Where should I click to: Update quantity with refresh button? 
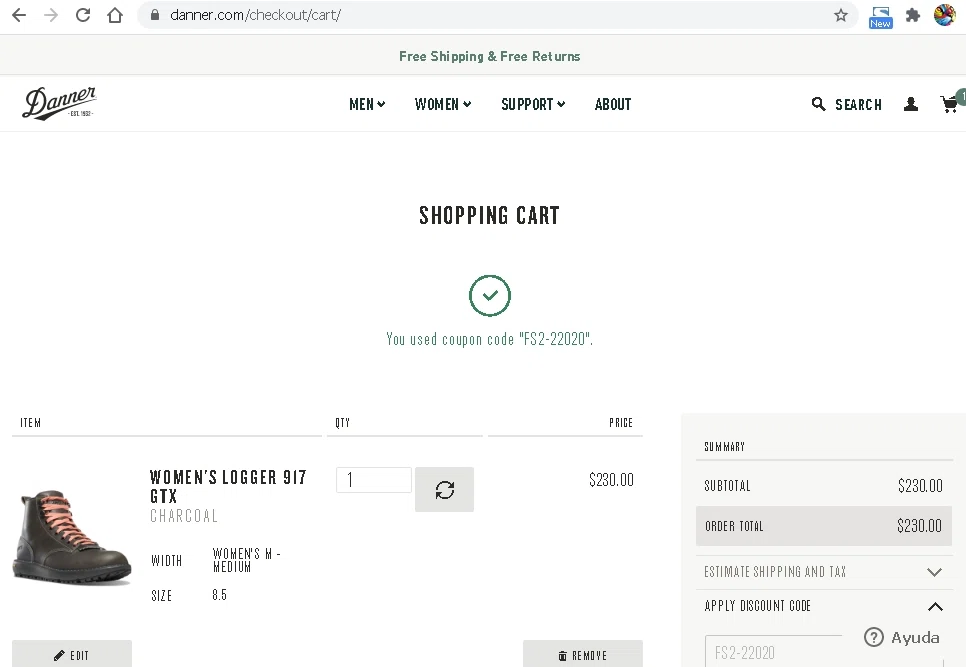tap(444, 490)
